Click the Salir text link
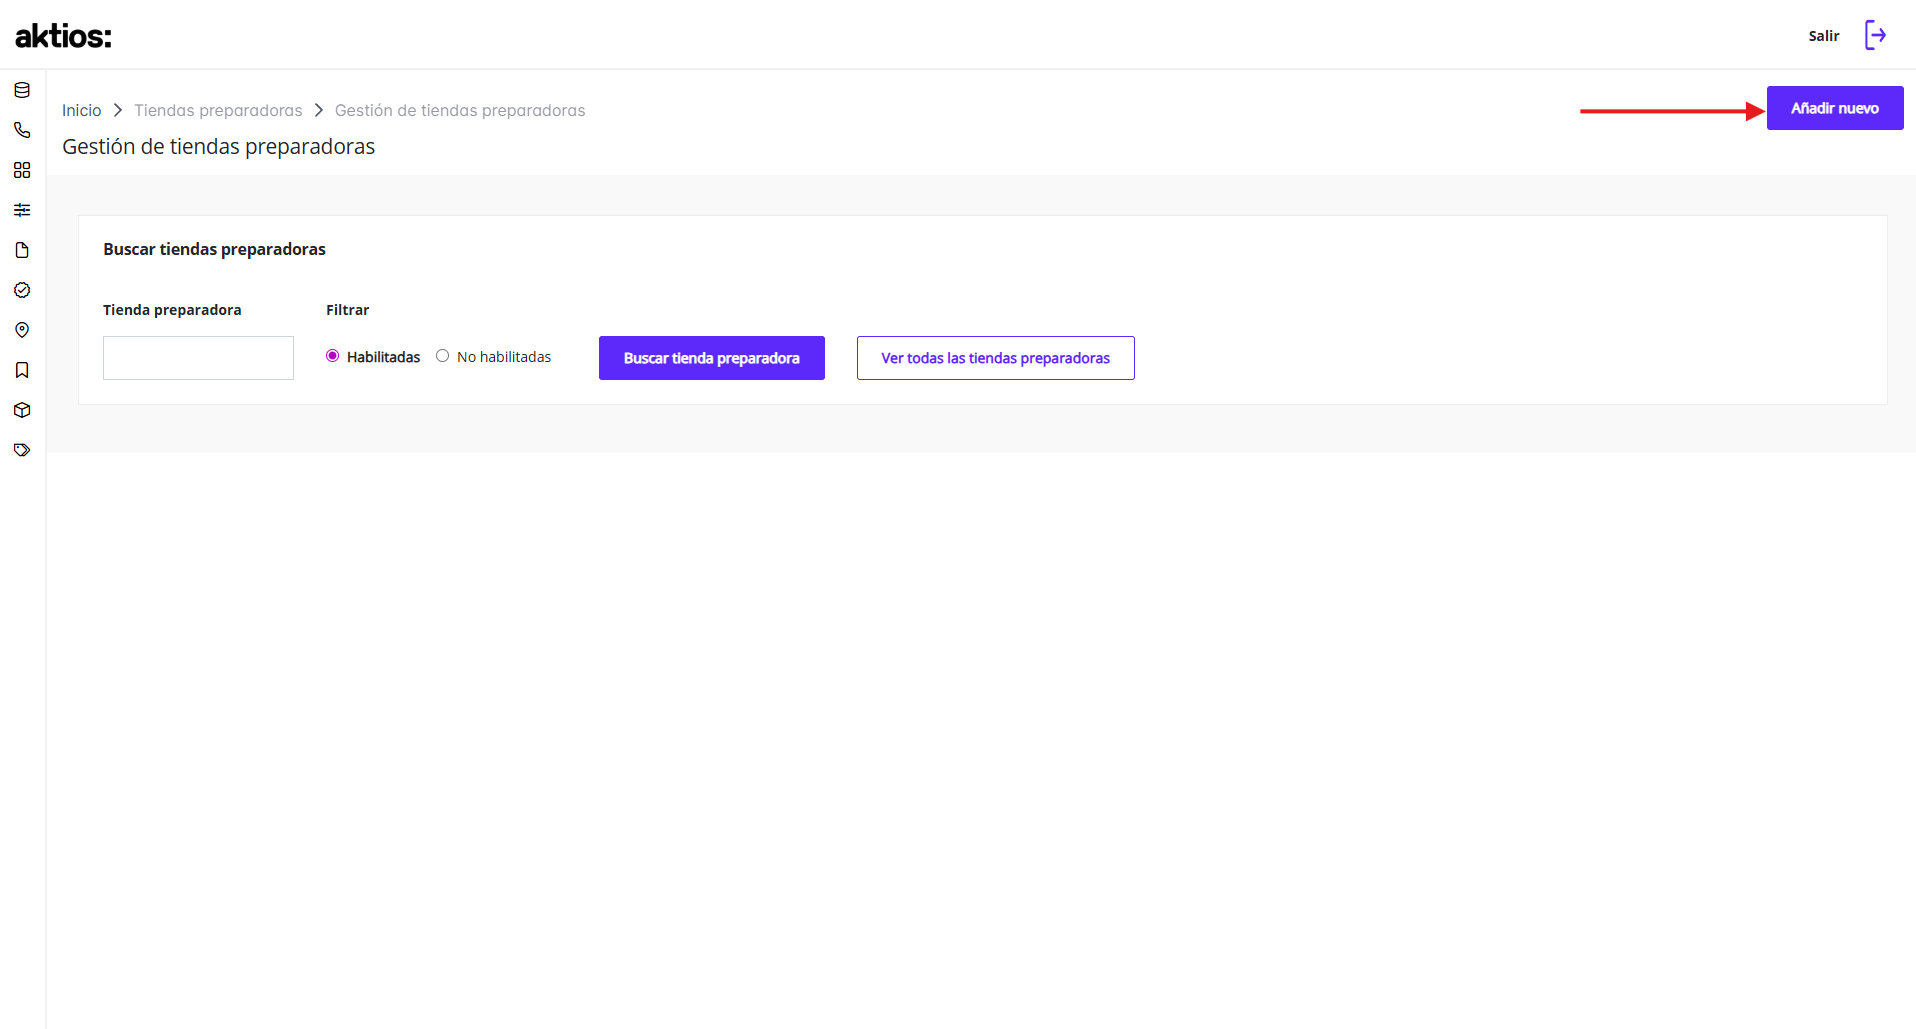 click(x=1824, y=36)
